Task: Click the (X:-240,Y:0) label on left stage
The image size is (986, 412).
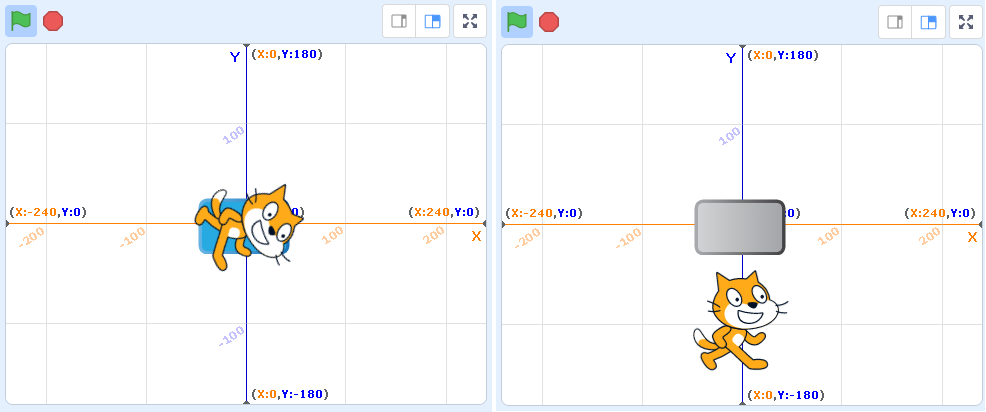Action: [48, 212]
